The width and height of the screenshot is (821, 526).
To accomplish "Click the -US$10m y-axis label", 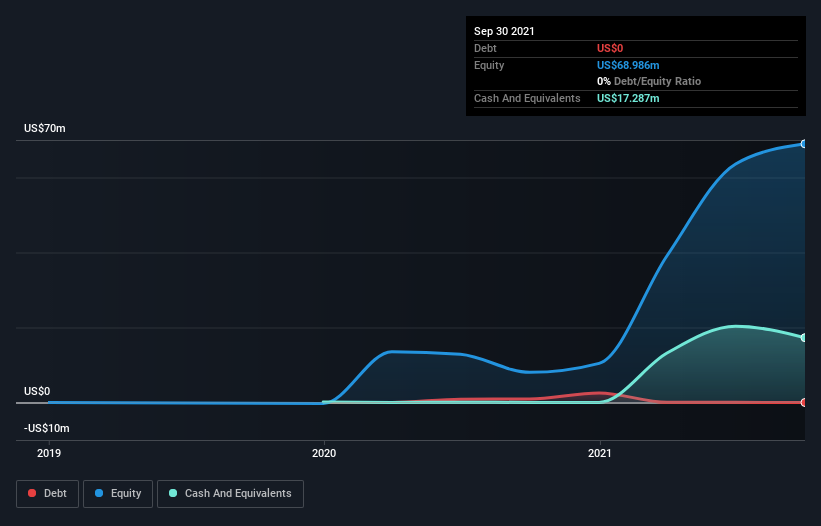I will point(47,428).
